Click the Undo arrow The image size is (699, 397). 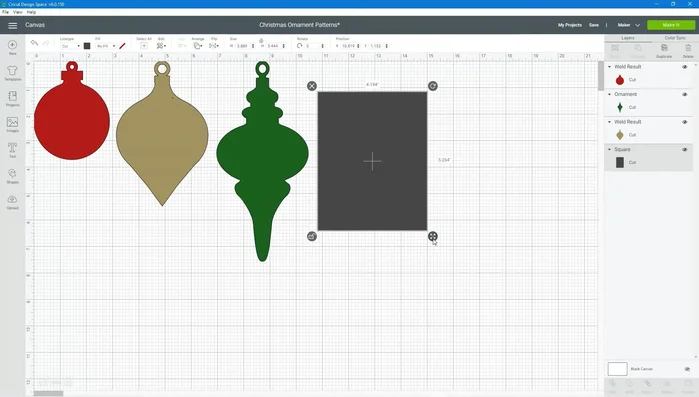click(34, 43)
